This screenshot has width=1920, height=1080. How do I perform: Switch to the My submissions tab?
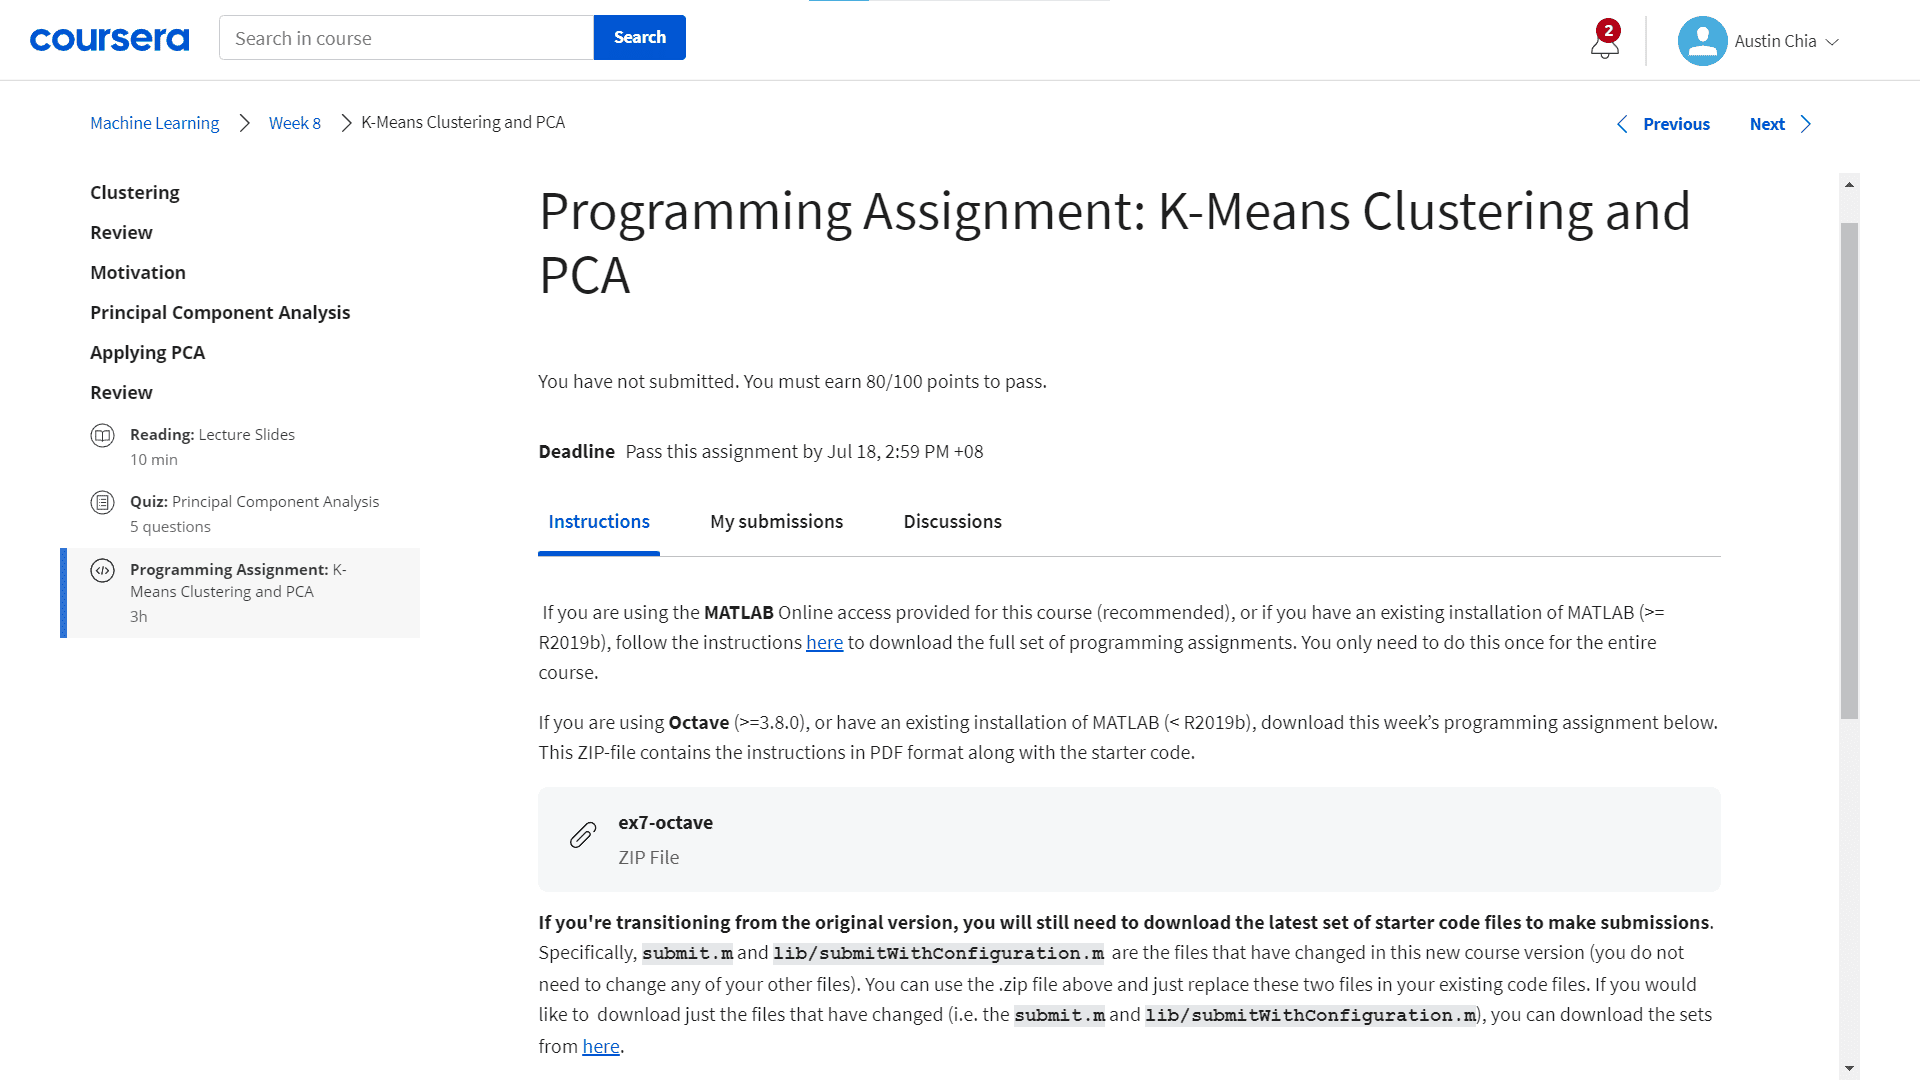point(776,521)
